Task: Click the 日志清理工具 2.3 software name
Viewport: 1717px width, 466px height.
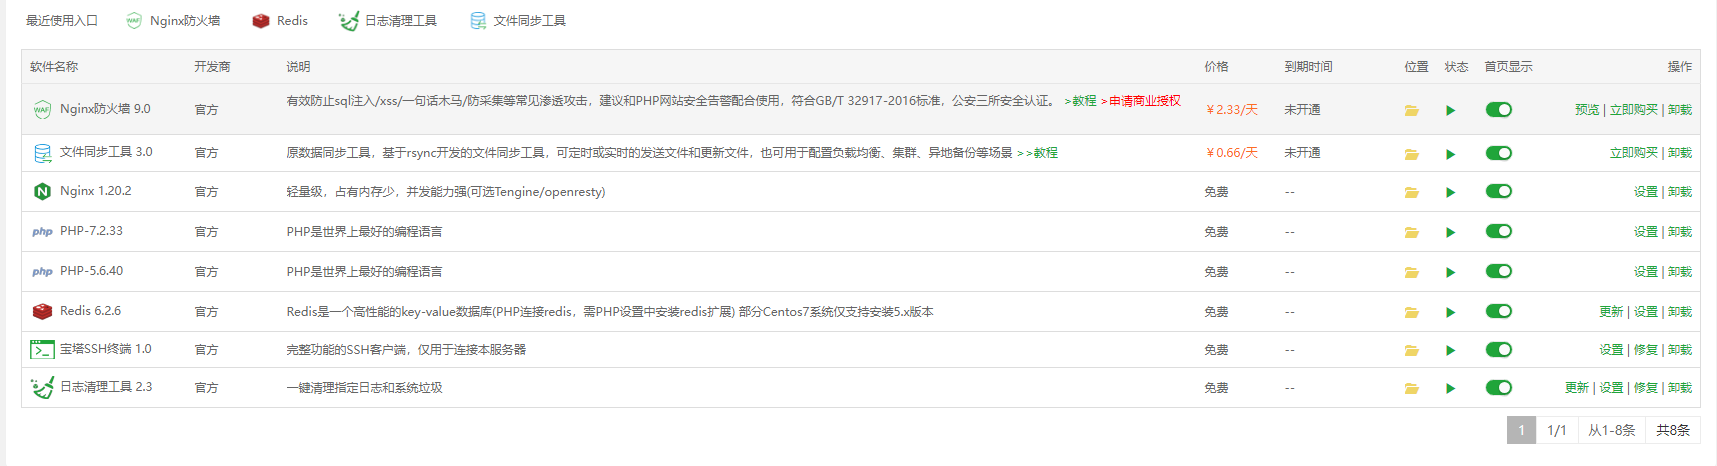Action: 106,387
